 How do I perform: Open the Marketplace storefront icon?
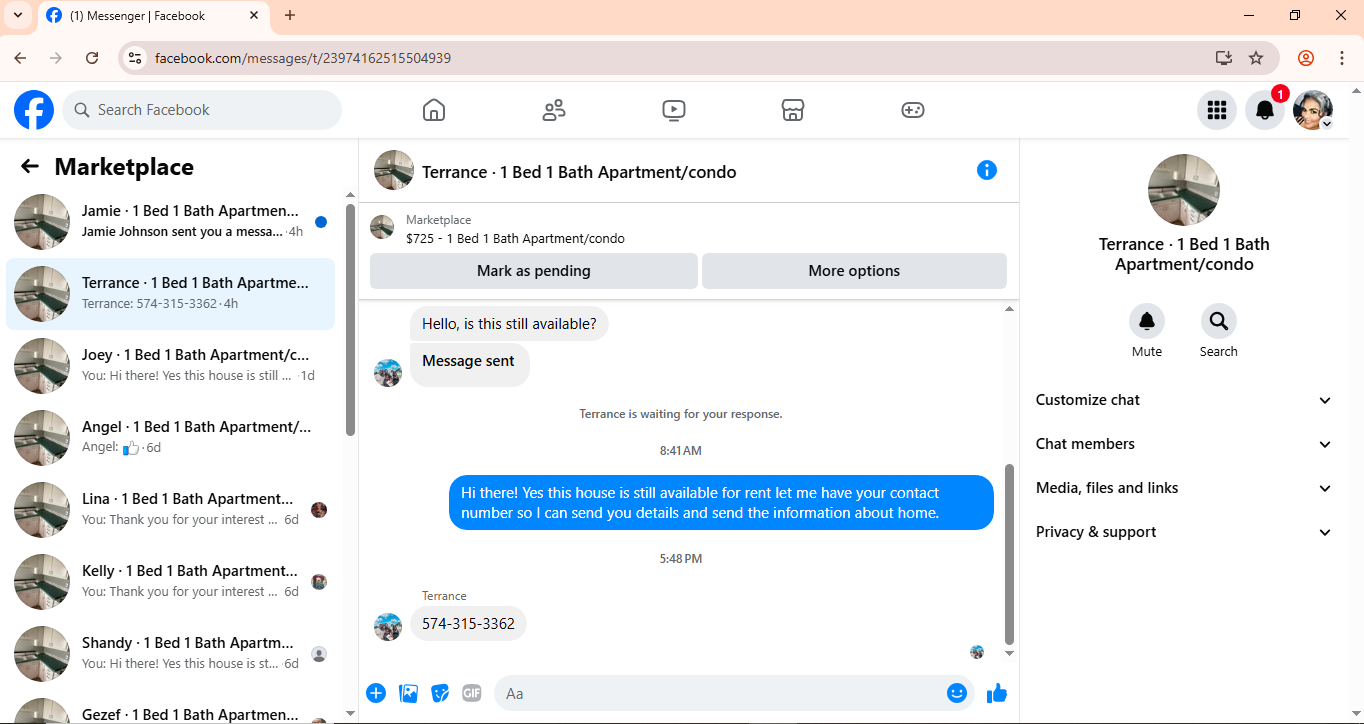[x=793, y=110]
